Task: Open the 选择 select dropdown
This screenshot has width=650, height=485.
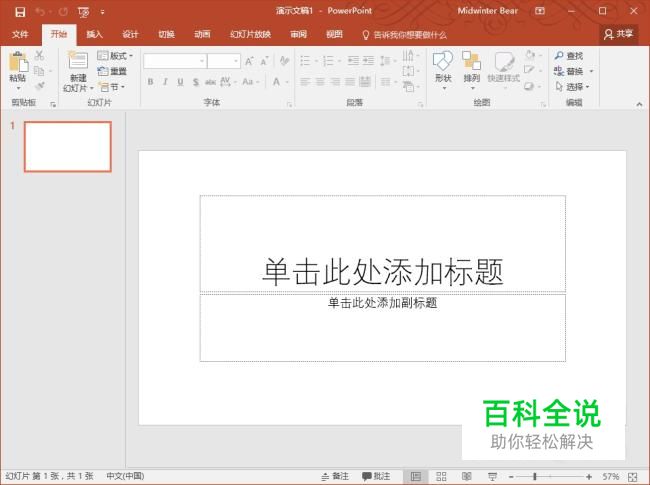Action: click(x=572, y=87)
